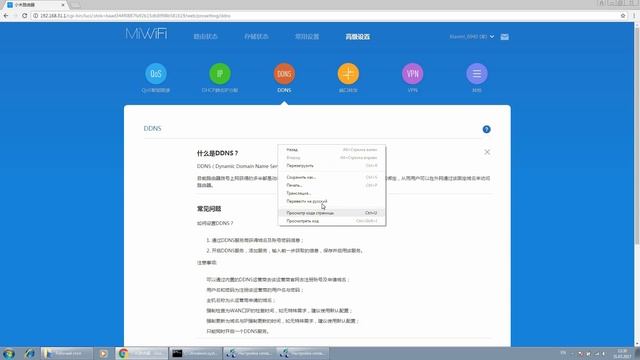Viewport: 640px width, 360px height.
Task: Bookmark page with the star icon
Action: click(623, 16)
